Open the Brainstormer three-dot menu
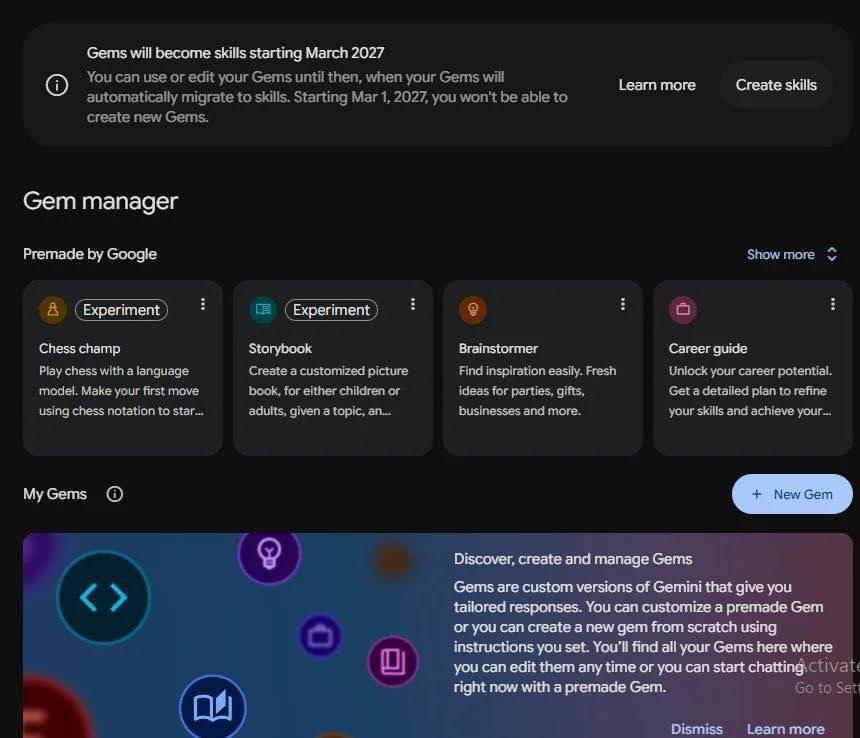The width and height of the screenshot is (860, 738). click(x=623, y=304)
